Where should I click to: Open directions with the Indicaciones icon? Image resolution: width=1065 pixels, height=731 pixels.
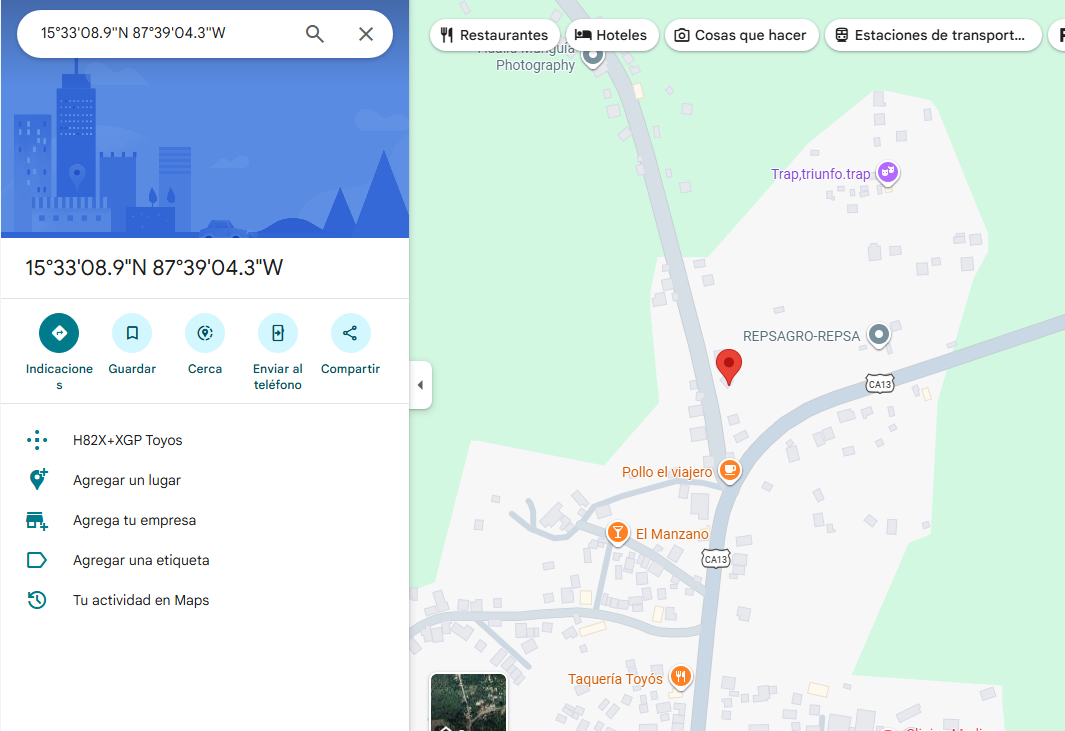coord(59,333)
